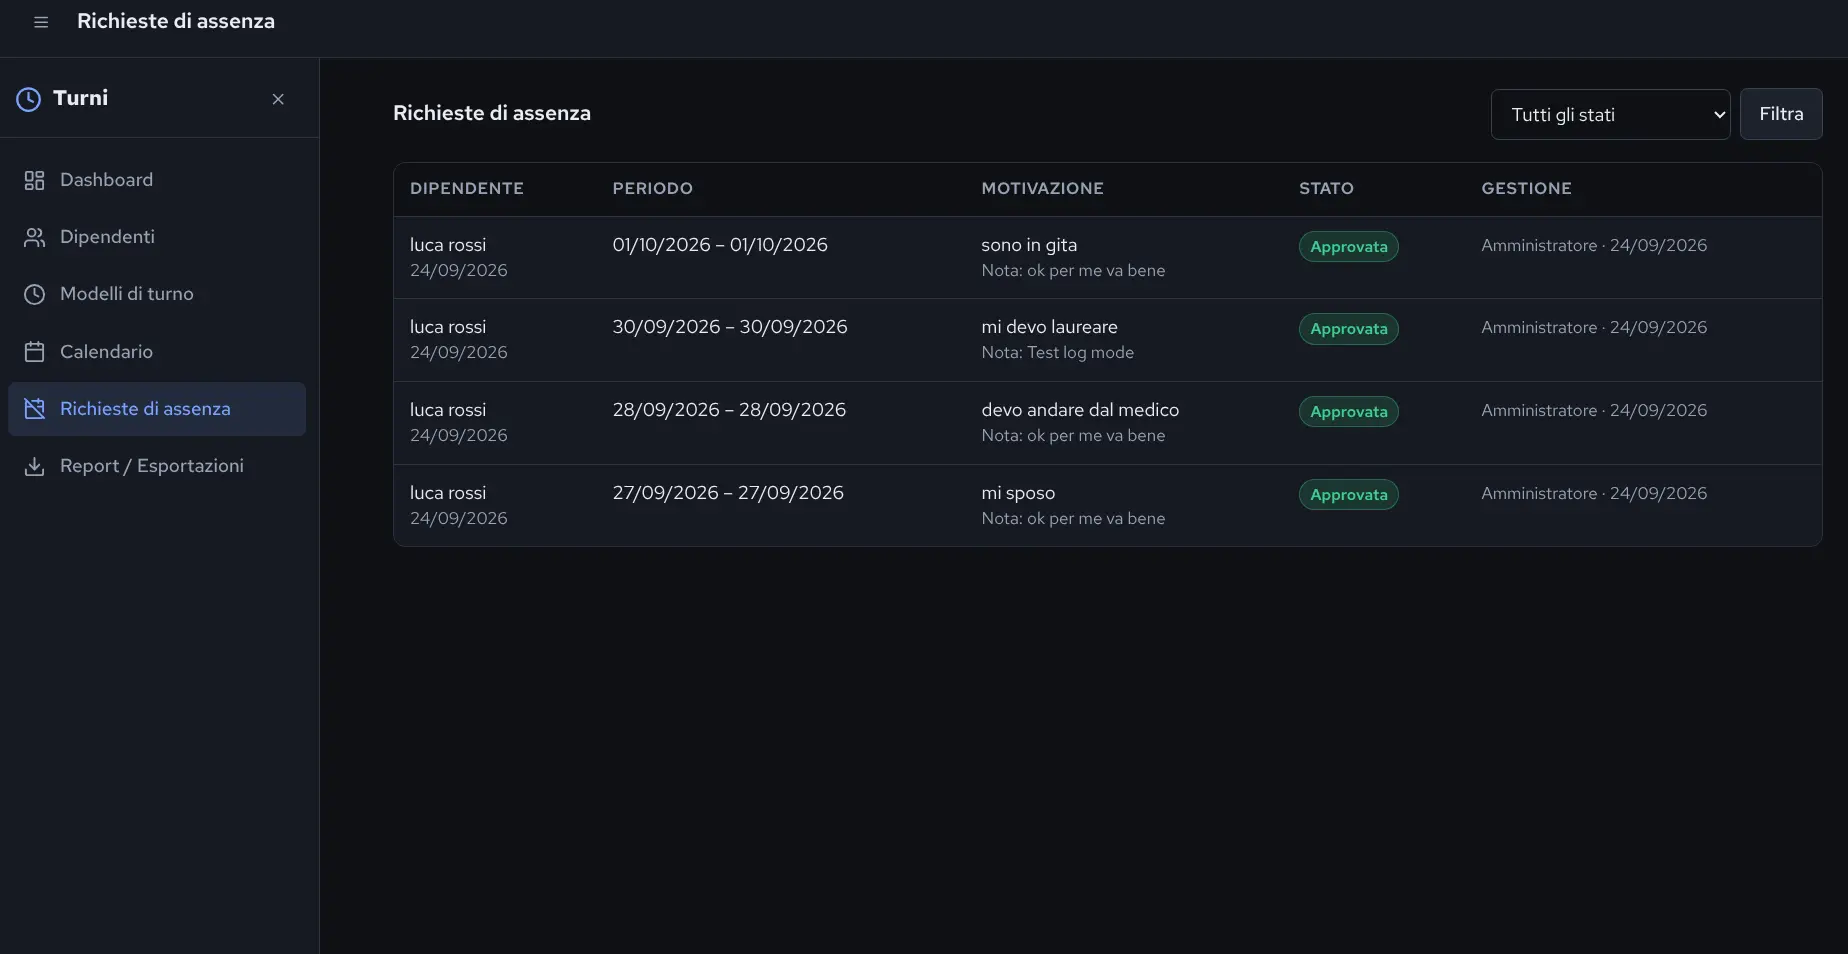The image size is (1848, 954).
Task: Expand the Tutti gli stati dropdown
Action: 1610,114
